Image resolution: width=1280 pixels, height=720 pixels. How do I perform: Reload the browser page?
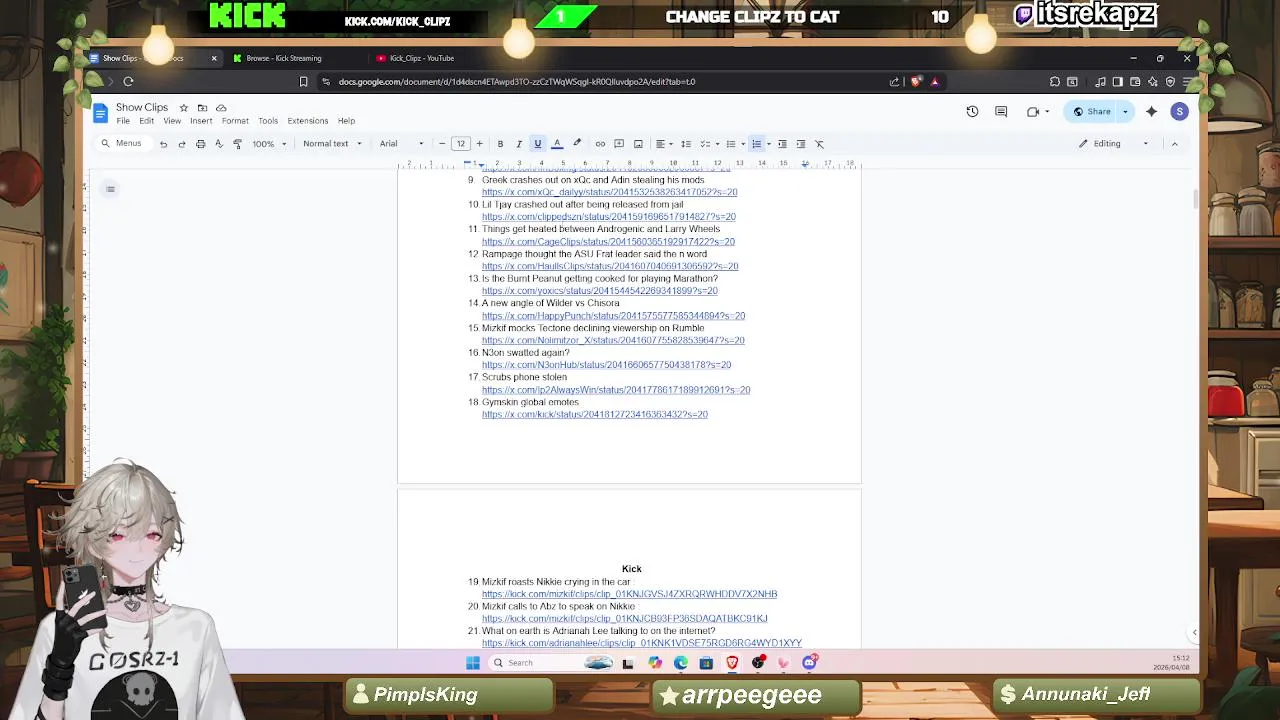pos(128,82)
